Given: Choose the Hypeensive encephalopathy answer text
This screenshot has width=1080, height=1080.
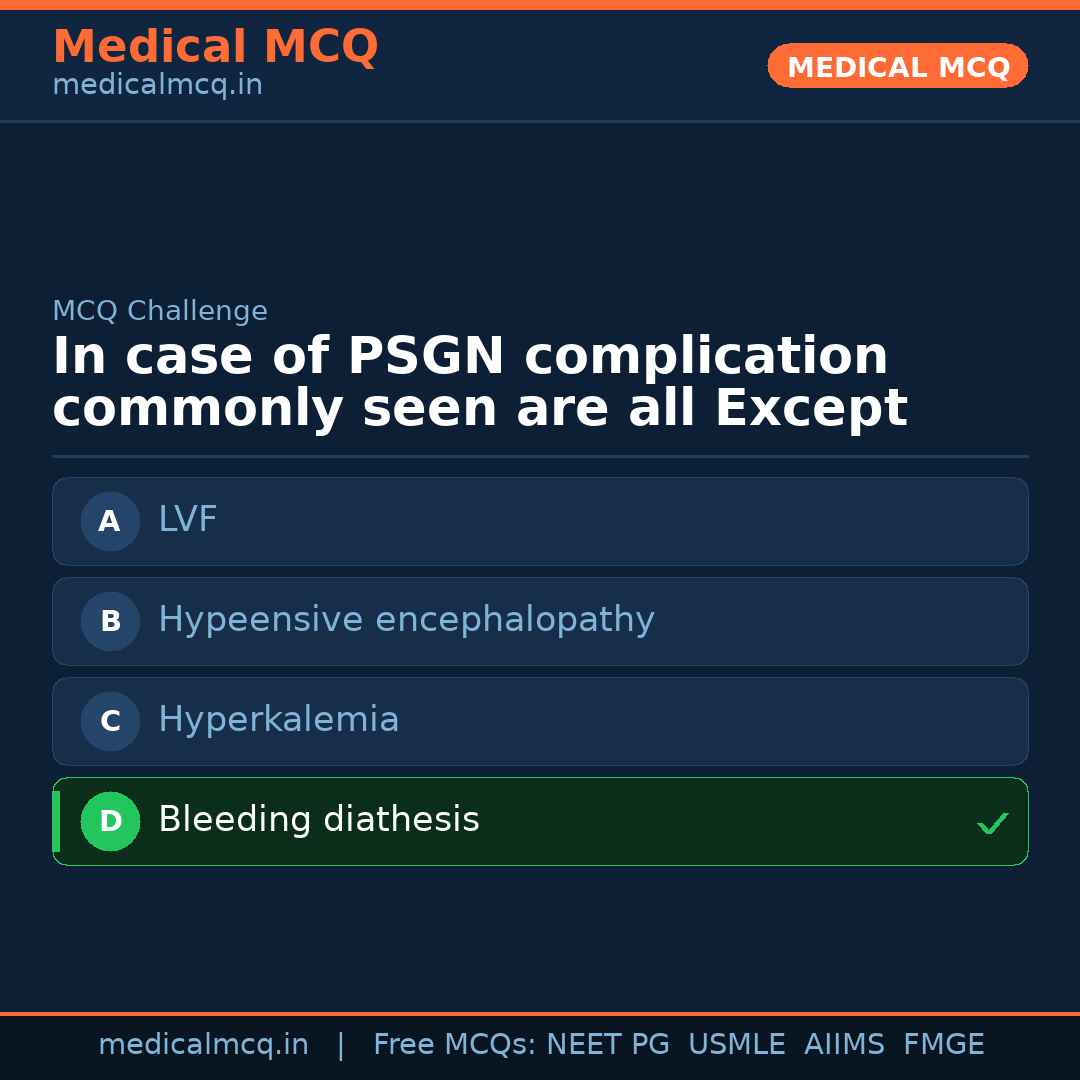Looking at the screenshot, I should [406, 620].
